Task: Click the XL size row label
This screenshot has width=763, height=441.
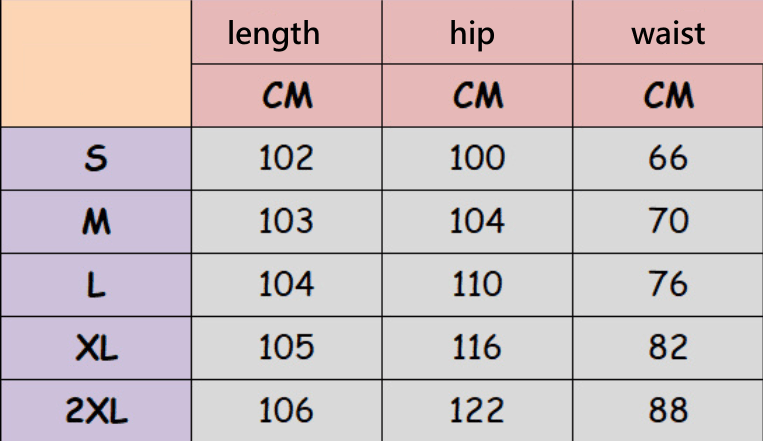Action: pos(96,348)
